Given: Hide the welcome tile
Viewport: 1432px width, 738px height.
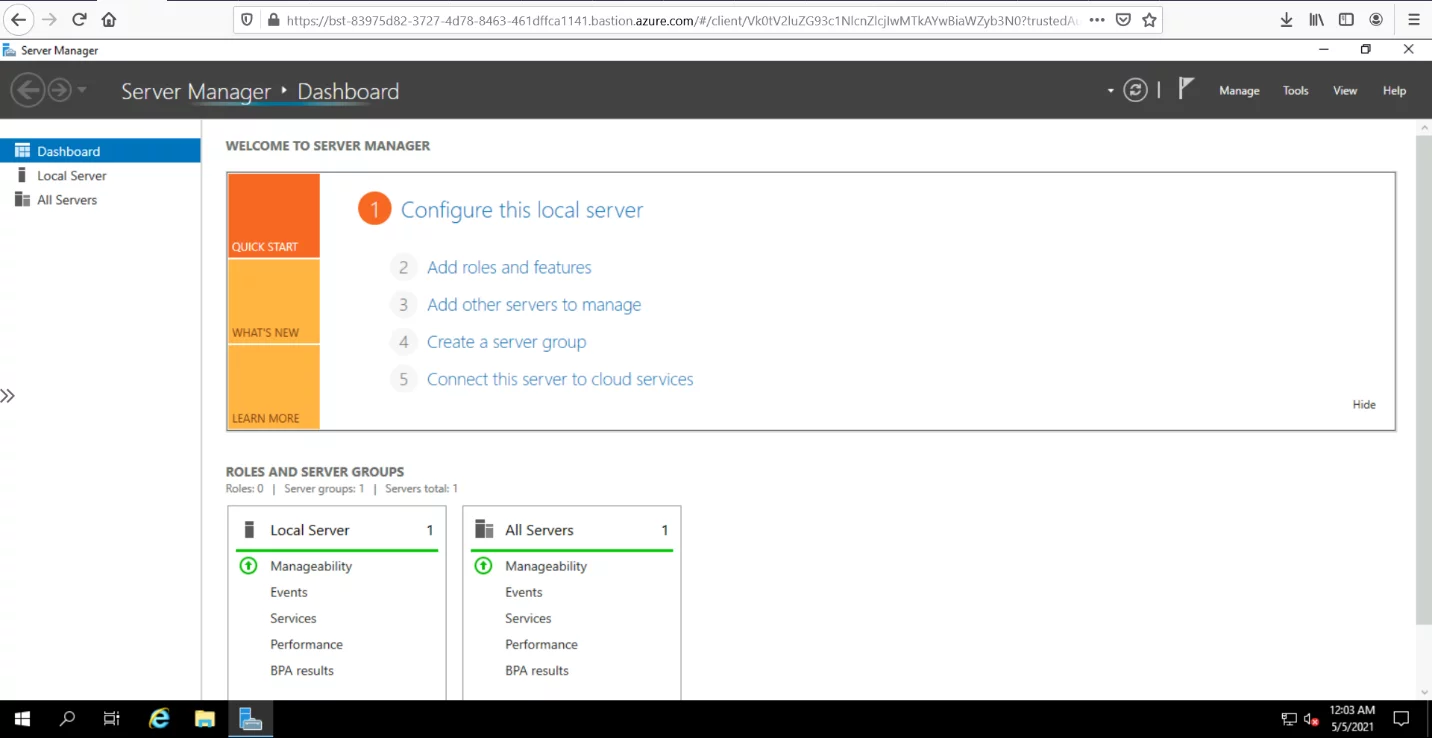Looking at the screenshot, I should pos(1364,405).
